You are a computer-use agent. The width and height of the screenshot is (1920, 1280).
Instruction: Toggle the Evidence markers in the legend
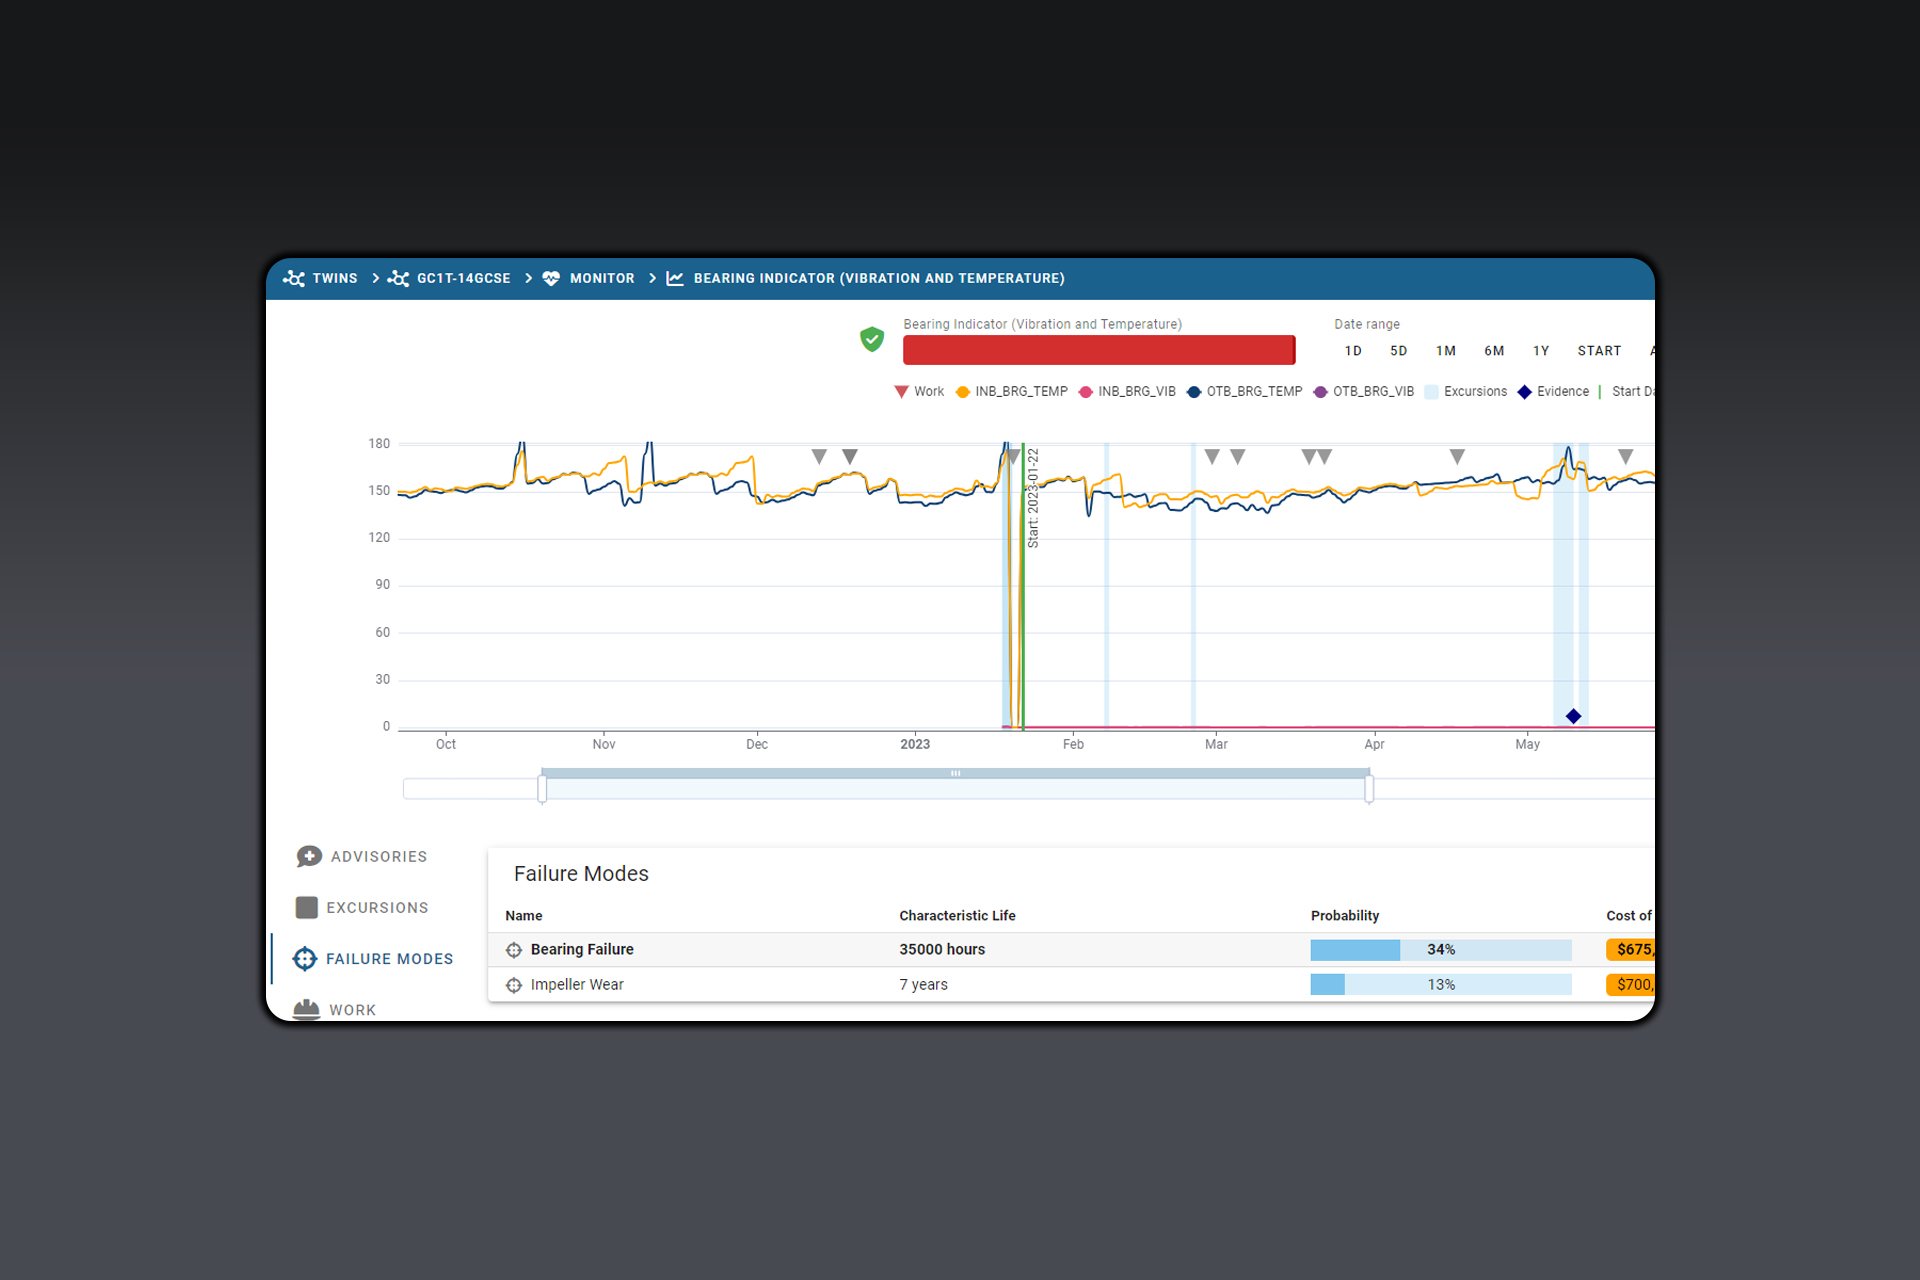pos(1553,391)
